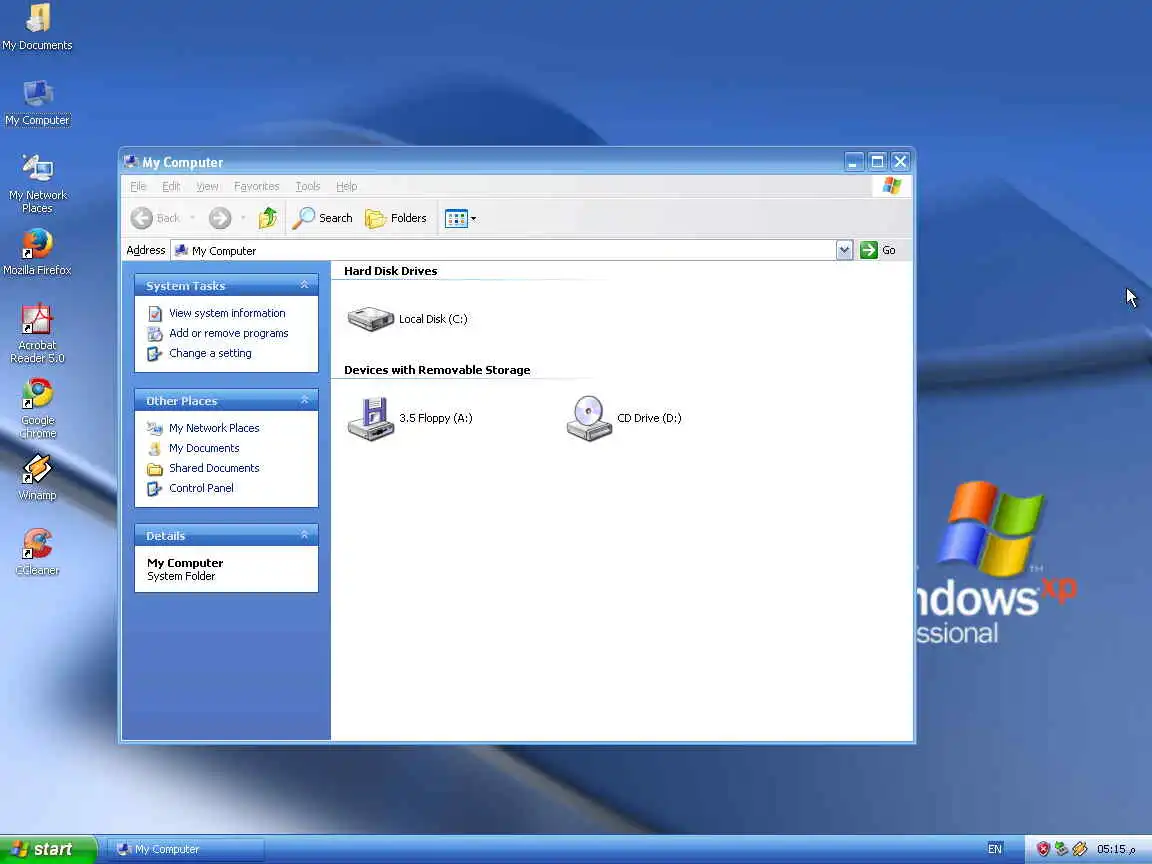The height and width of the screenshot is (864, 1152).
Task: Toggle the Folders pane button
Action: [x=396, y=218]
